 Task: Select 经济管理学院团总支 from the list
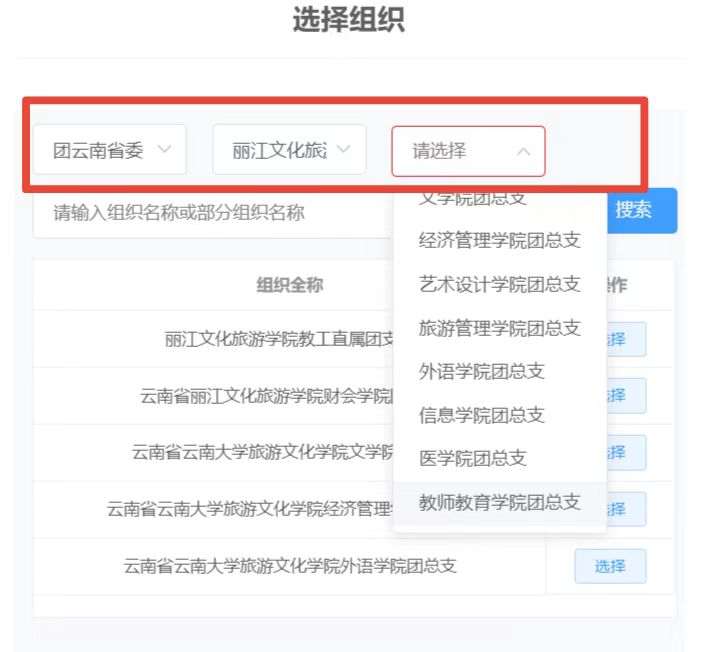pyautogui.click(x=499, y=241)
